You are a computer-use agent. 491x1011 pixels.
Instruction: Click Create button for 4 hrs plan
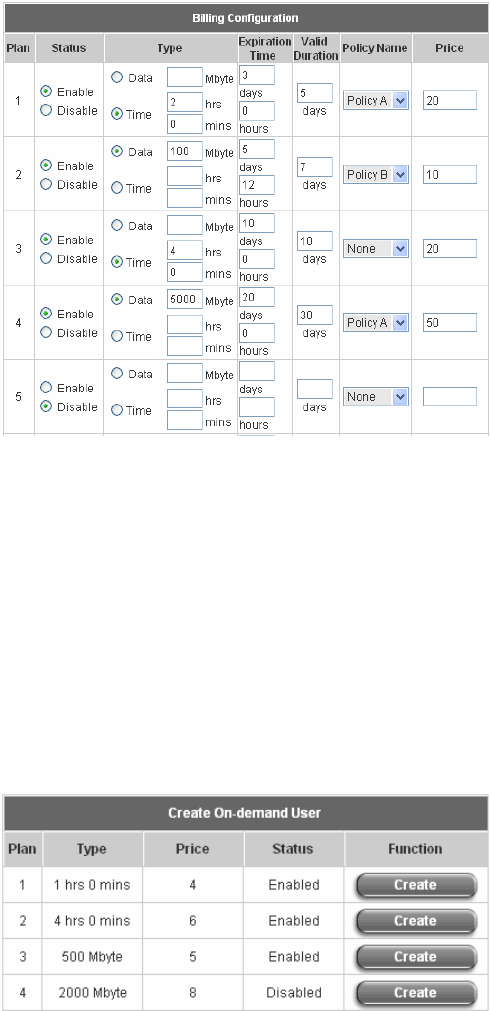click(416, 921)
